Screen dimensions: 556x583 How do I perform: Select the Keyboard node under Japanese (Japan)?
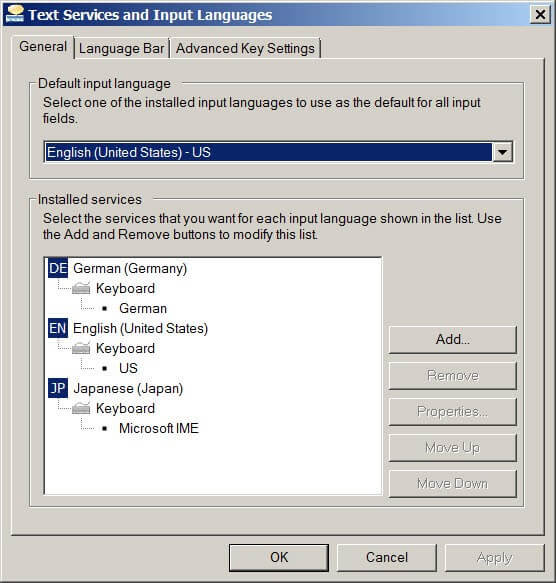[125, 409]
